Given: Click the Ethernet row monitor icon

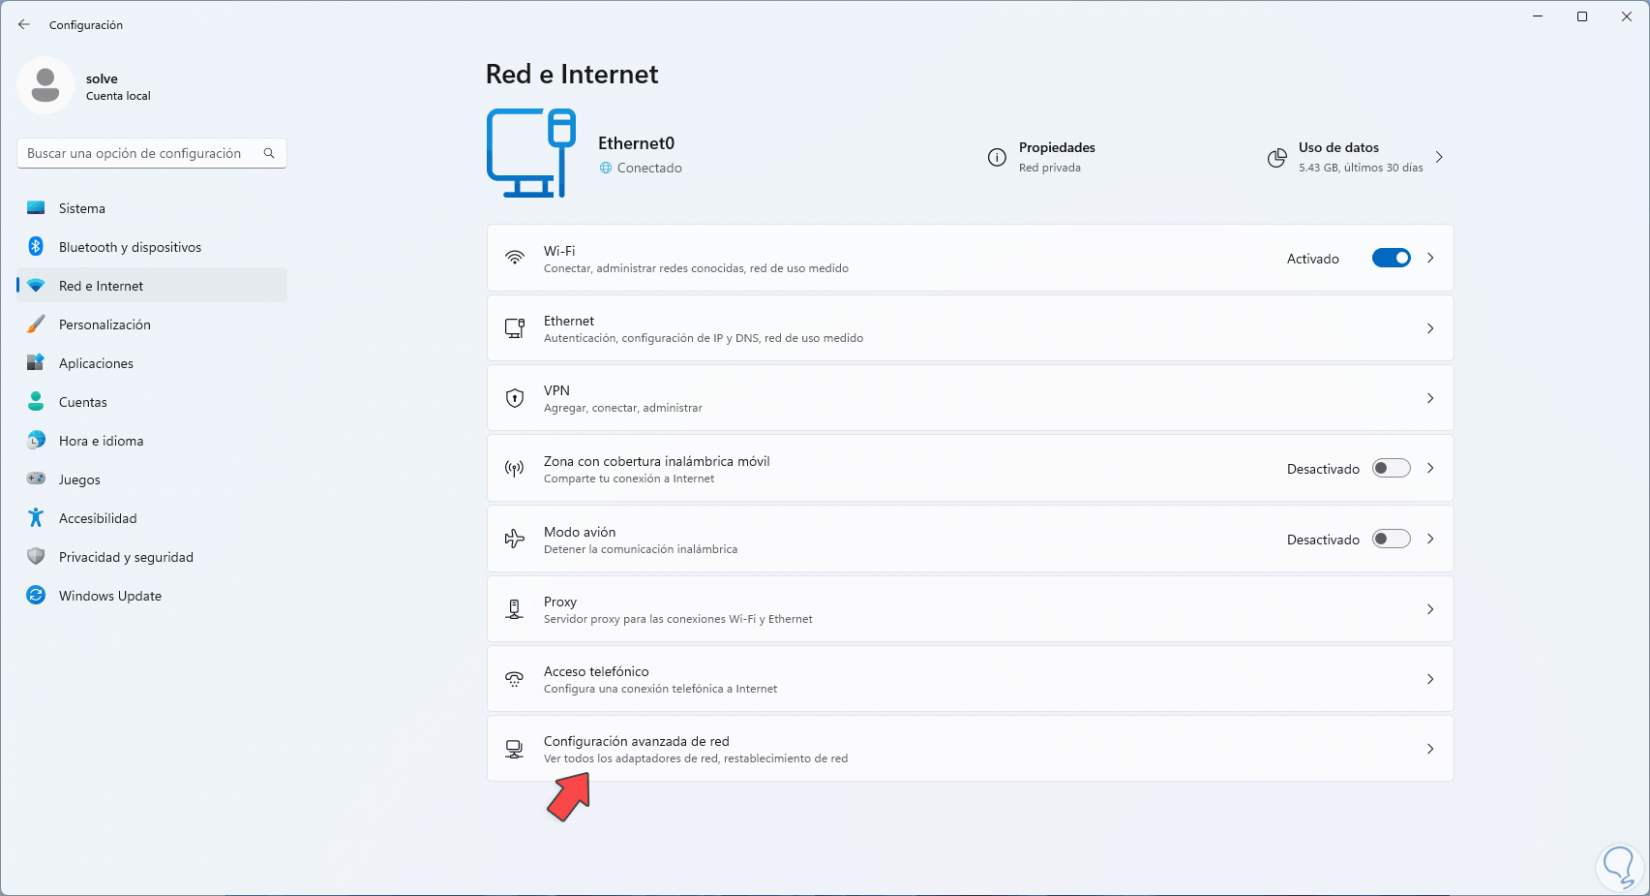Looking at the screenshot, I should [515, 328].
